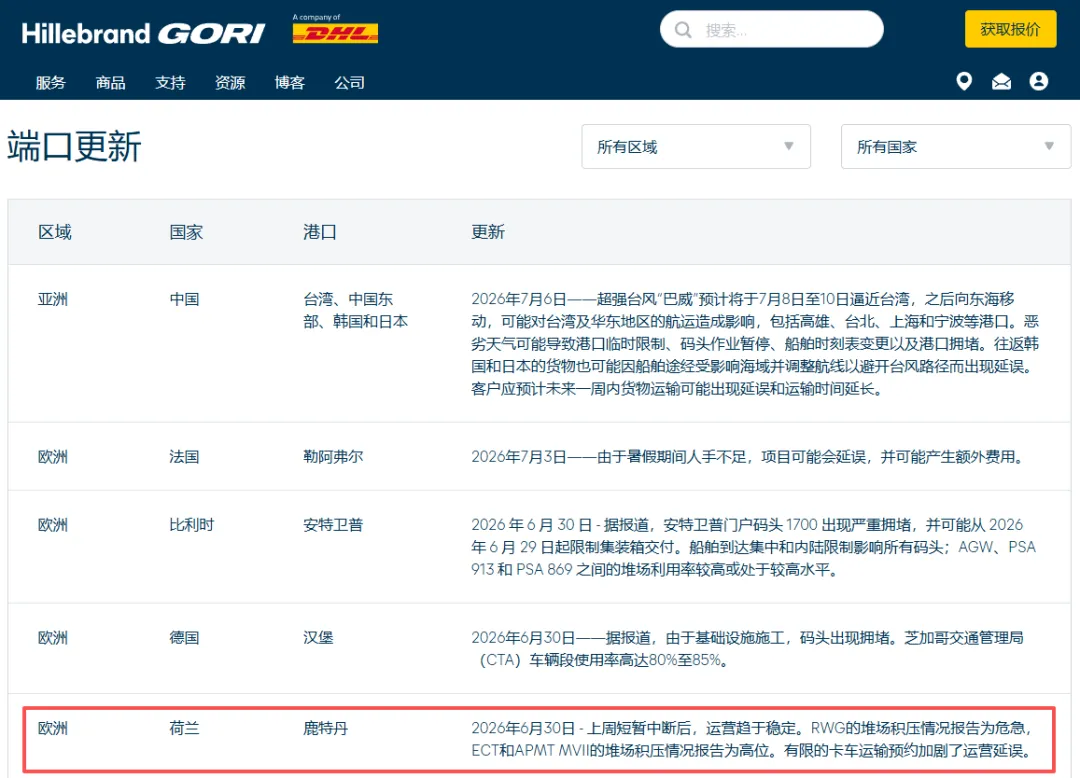Click the 端口更新 page heading
Image resolution: width=1080 pixels, height=778 pixels.
coord(74,147)
